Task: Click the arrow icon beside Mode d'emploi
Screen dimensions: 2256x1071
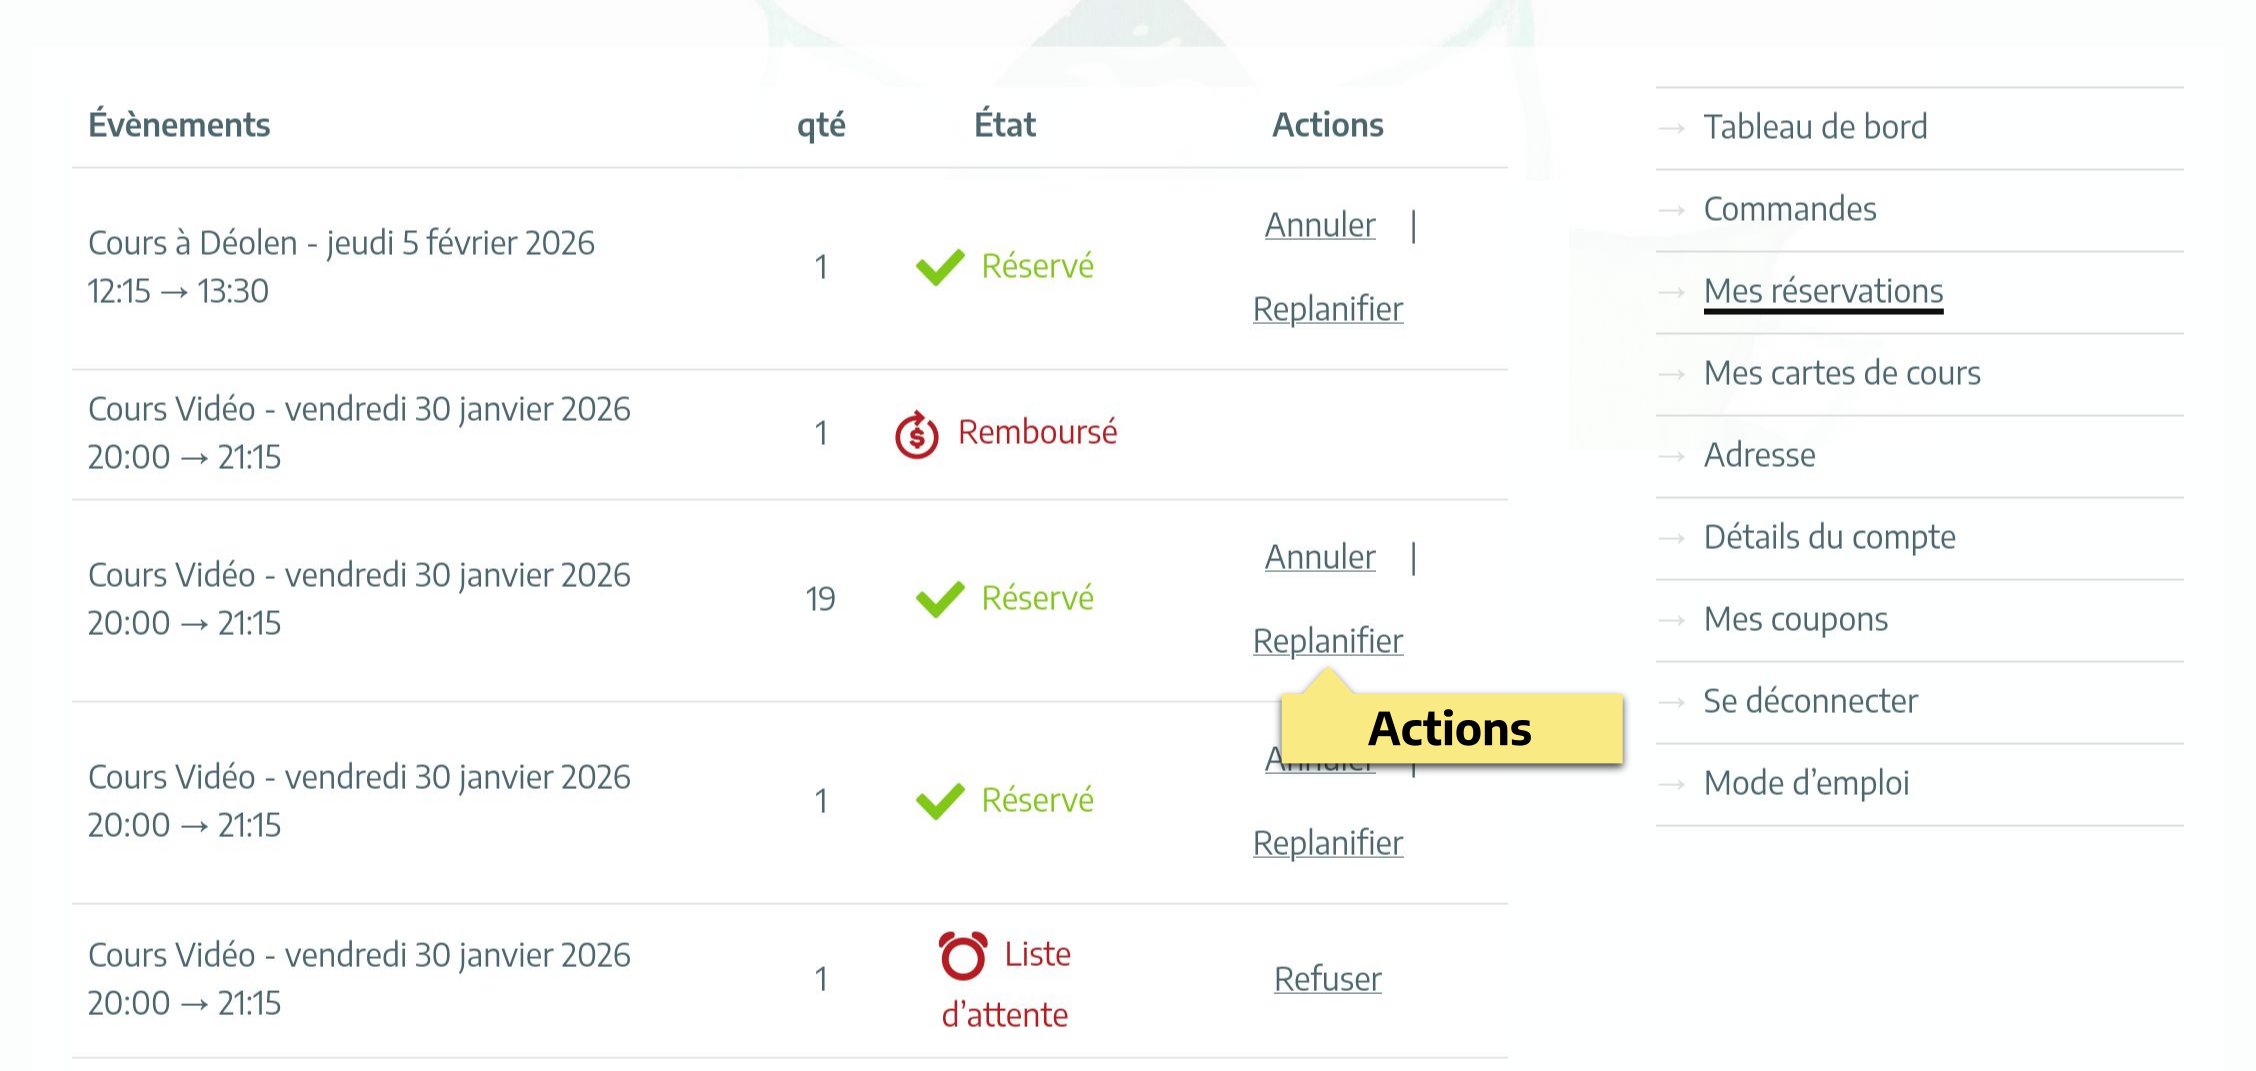Action: (1672, 784)
